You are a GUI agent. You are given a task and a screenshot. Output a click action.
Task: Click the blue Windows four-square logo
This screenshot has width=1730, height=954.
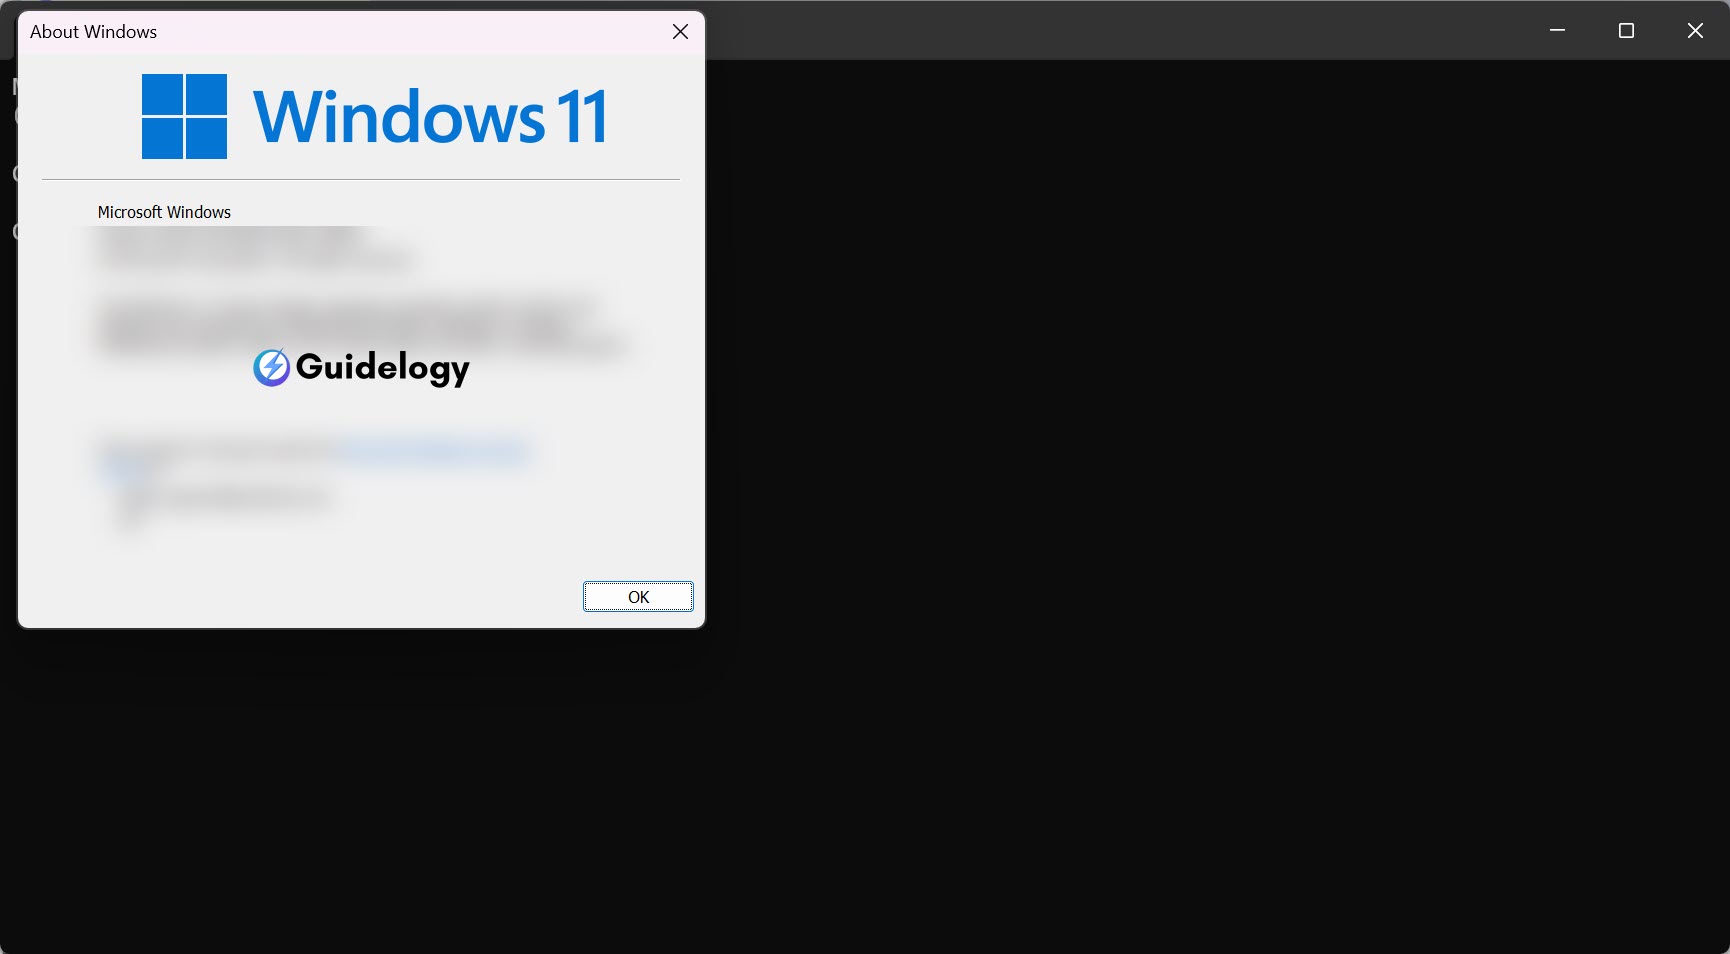[x=184, y=116]
